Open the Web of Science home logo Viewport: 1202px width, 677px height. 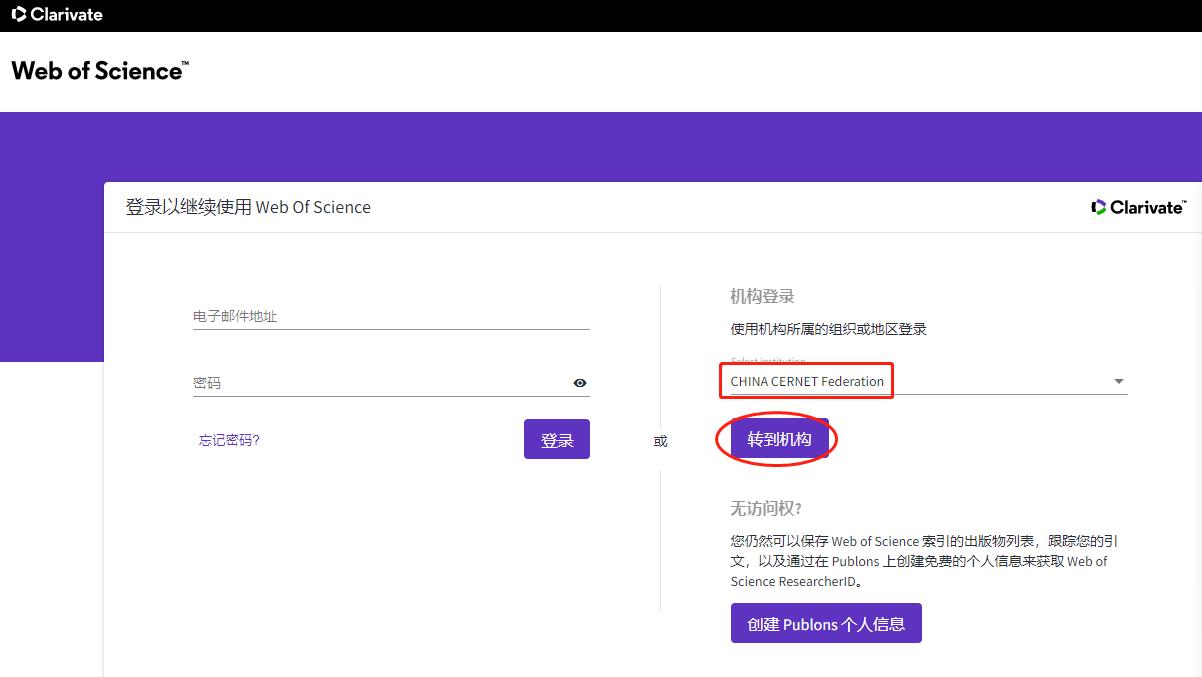(100, 70)
